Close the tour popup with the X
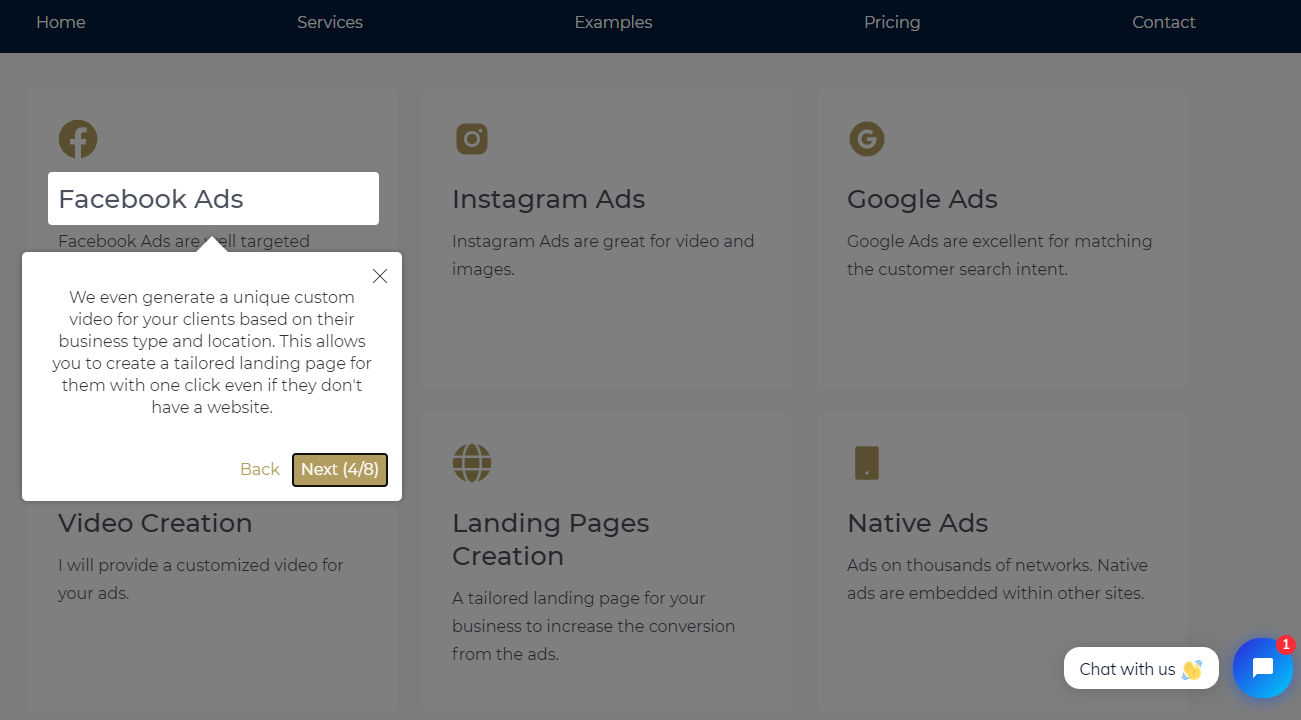 [380, 276]
